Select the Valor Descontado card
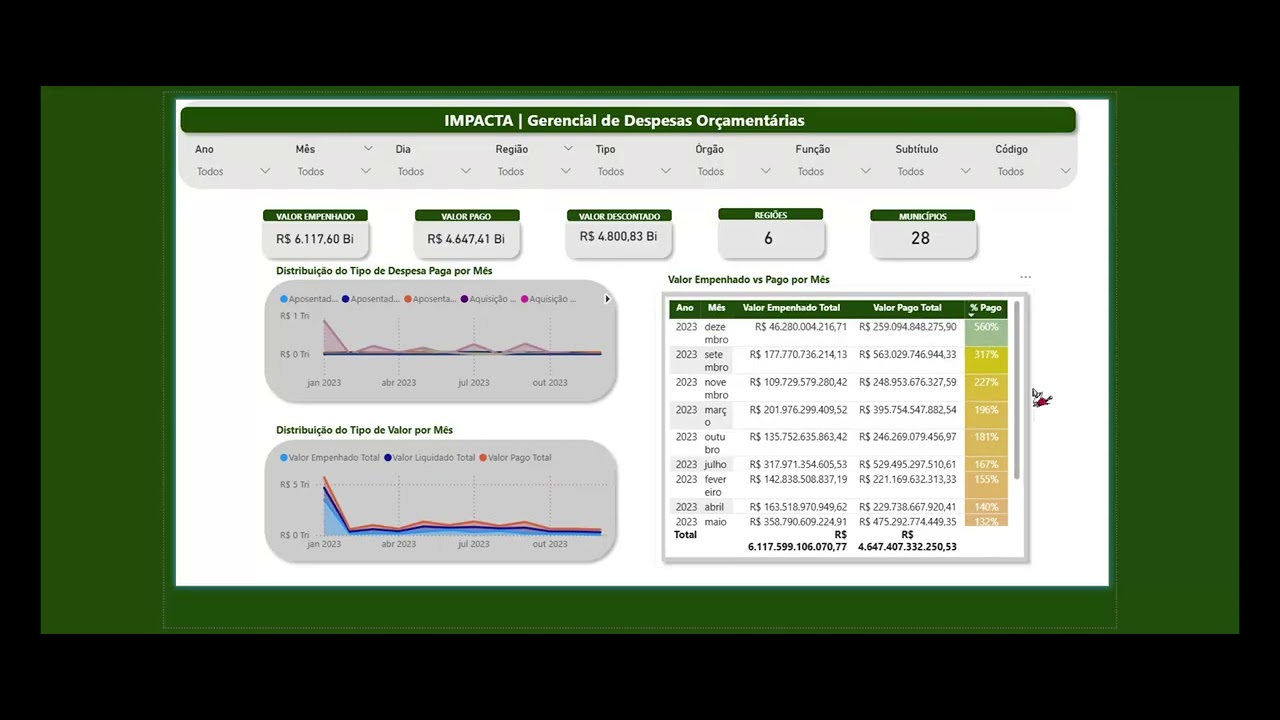1280x720 pixels. pos(618,232)
